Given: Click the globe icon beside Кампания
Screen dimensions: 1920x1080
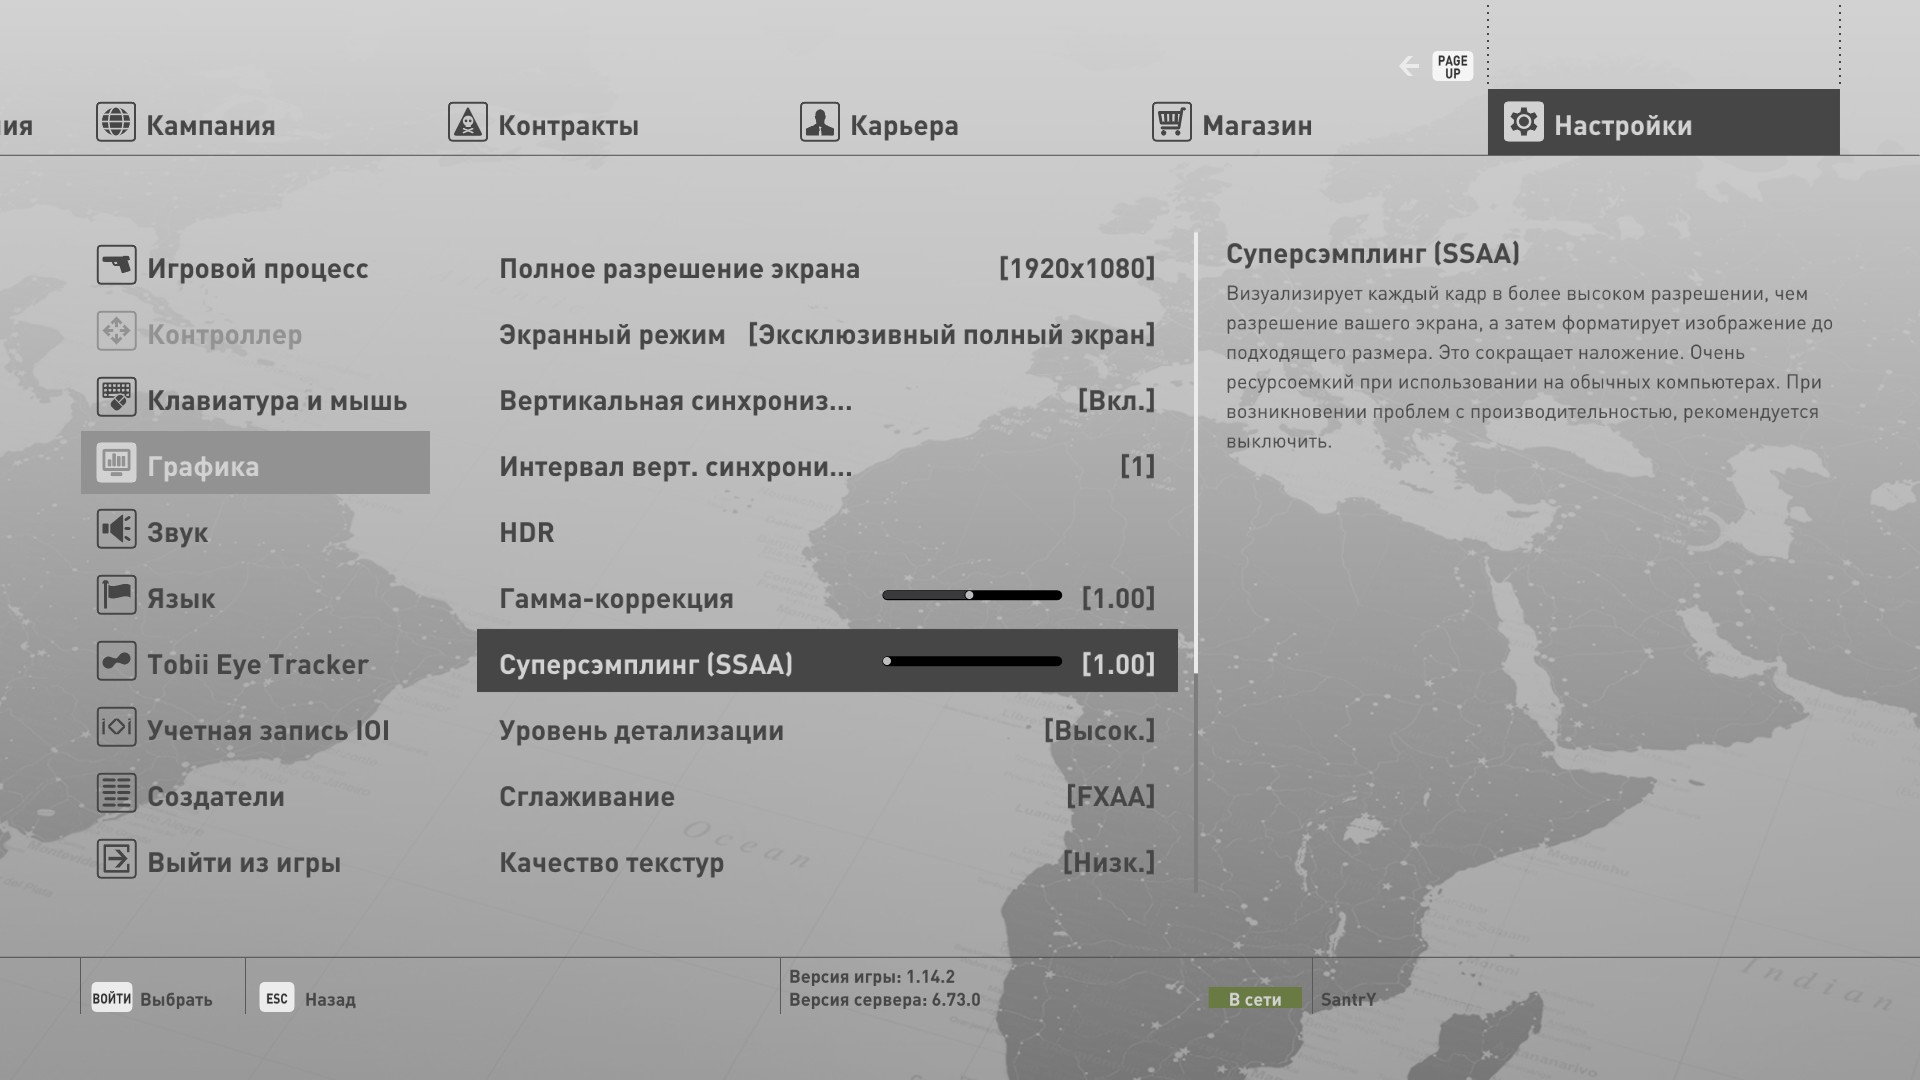Looking at the screenshot, I should pos(116,122).
